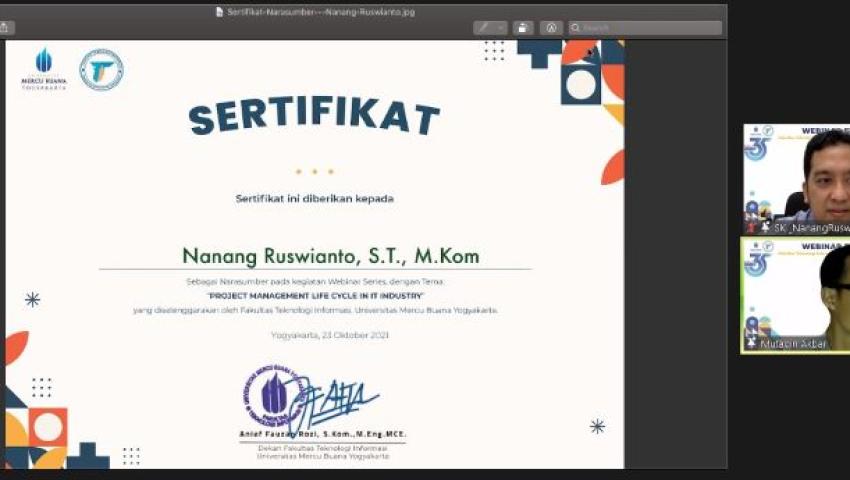This screenshot has height=480, width=850.
Task: Click "Dekan Fakultas Teknologi Informasi" text
Action: point(323,449)
